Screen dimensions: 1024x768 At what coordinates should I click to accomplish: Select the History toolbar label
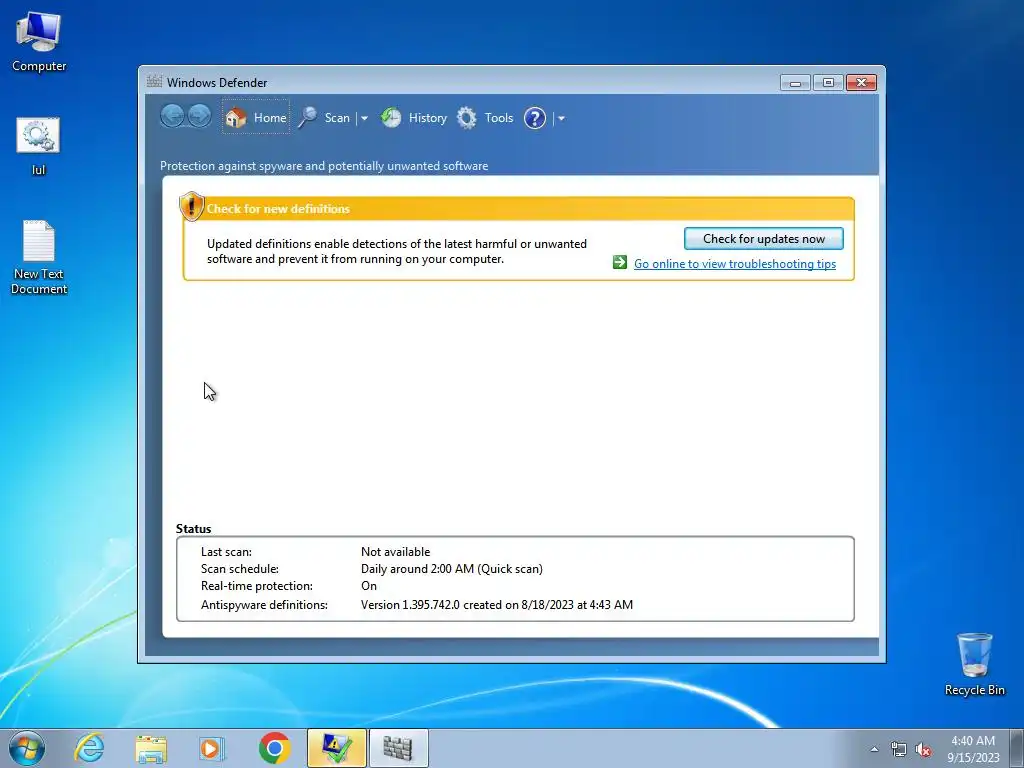tap(428, 118)
